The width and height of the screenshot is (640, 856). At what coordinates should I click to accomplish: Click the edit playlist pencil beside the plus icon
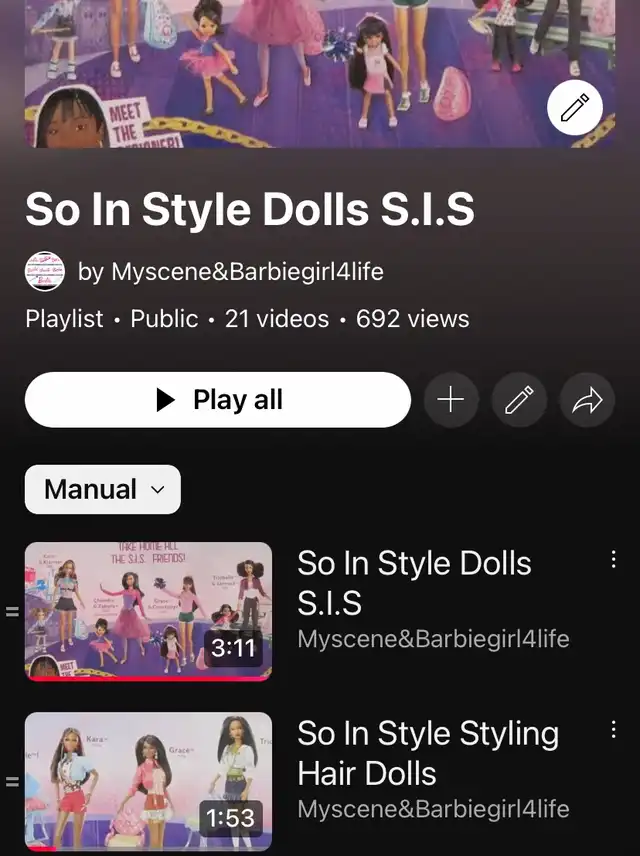point(519,400)
